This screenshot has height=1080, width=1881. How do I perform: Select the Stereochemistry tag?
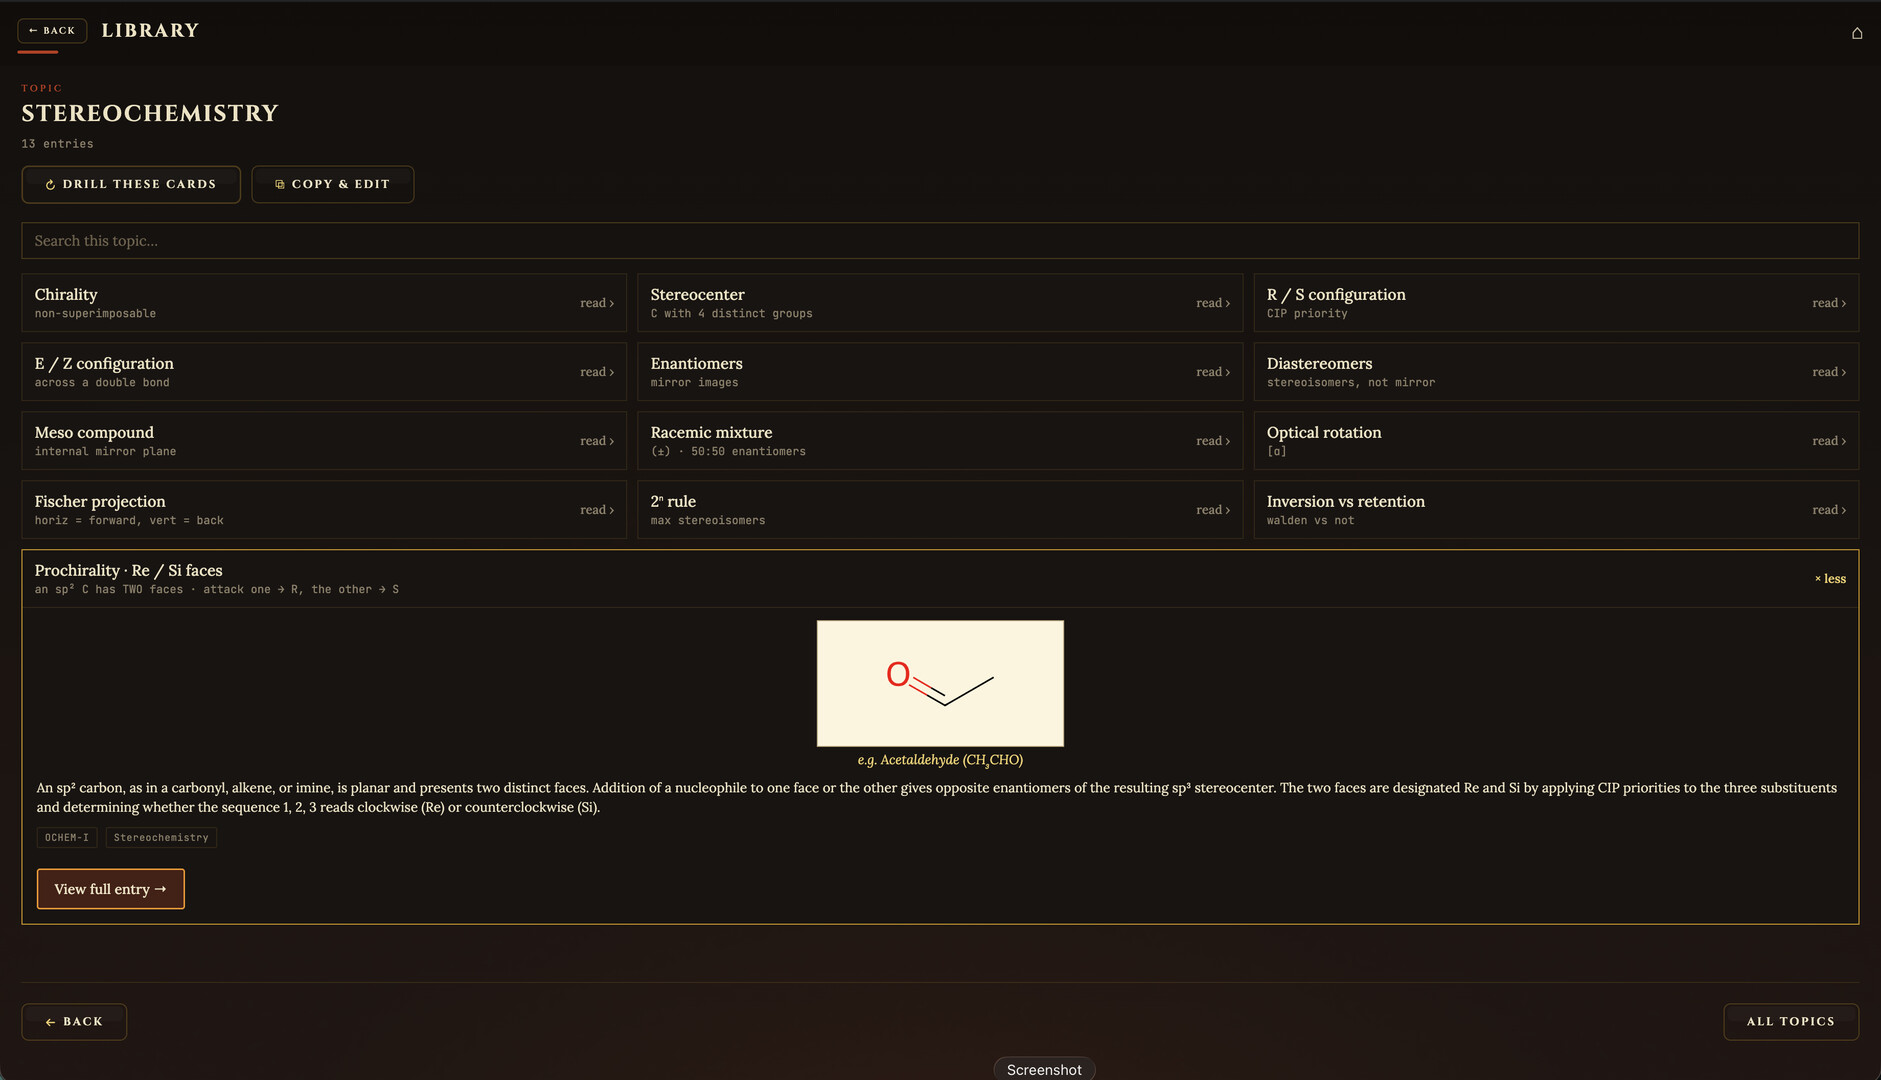[161, 838]
